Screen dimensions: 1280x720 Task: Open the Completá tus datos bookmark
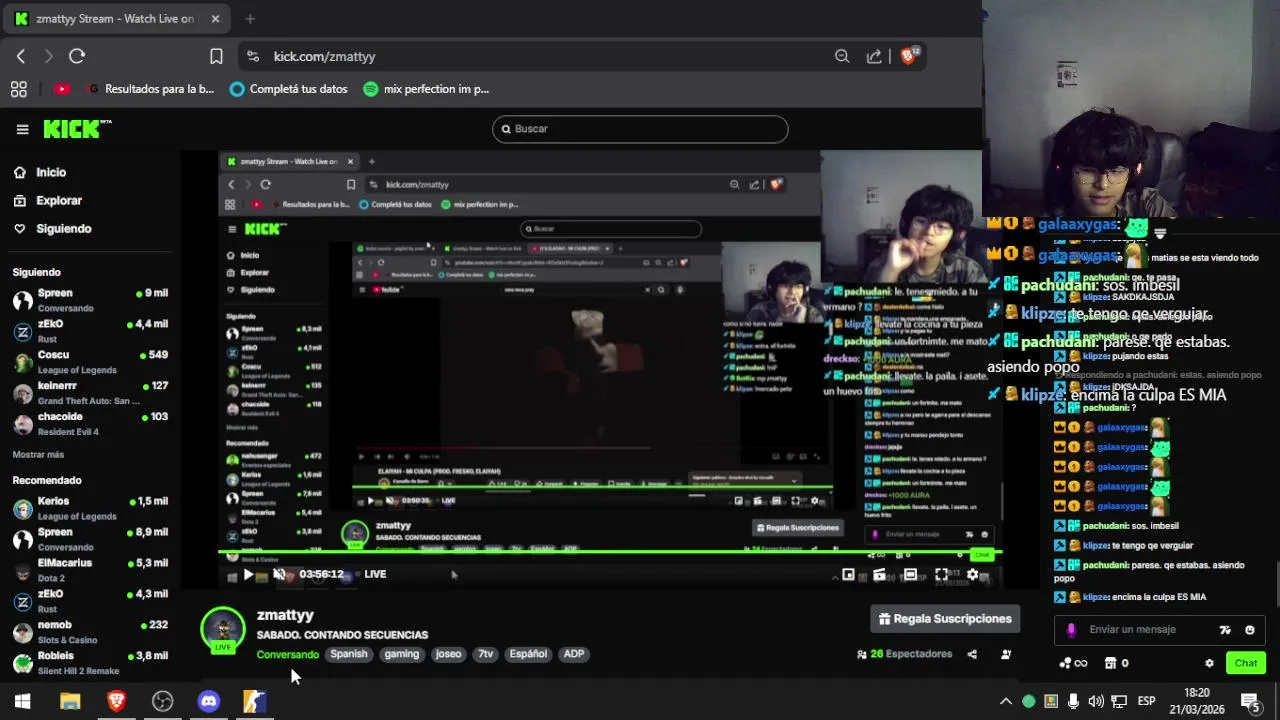289,89
